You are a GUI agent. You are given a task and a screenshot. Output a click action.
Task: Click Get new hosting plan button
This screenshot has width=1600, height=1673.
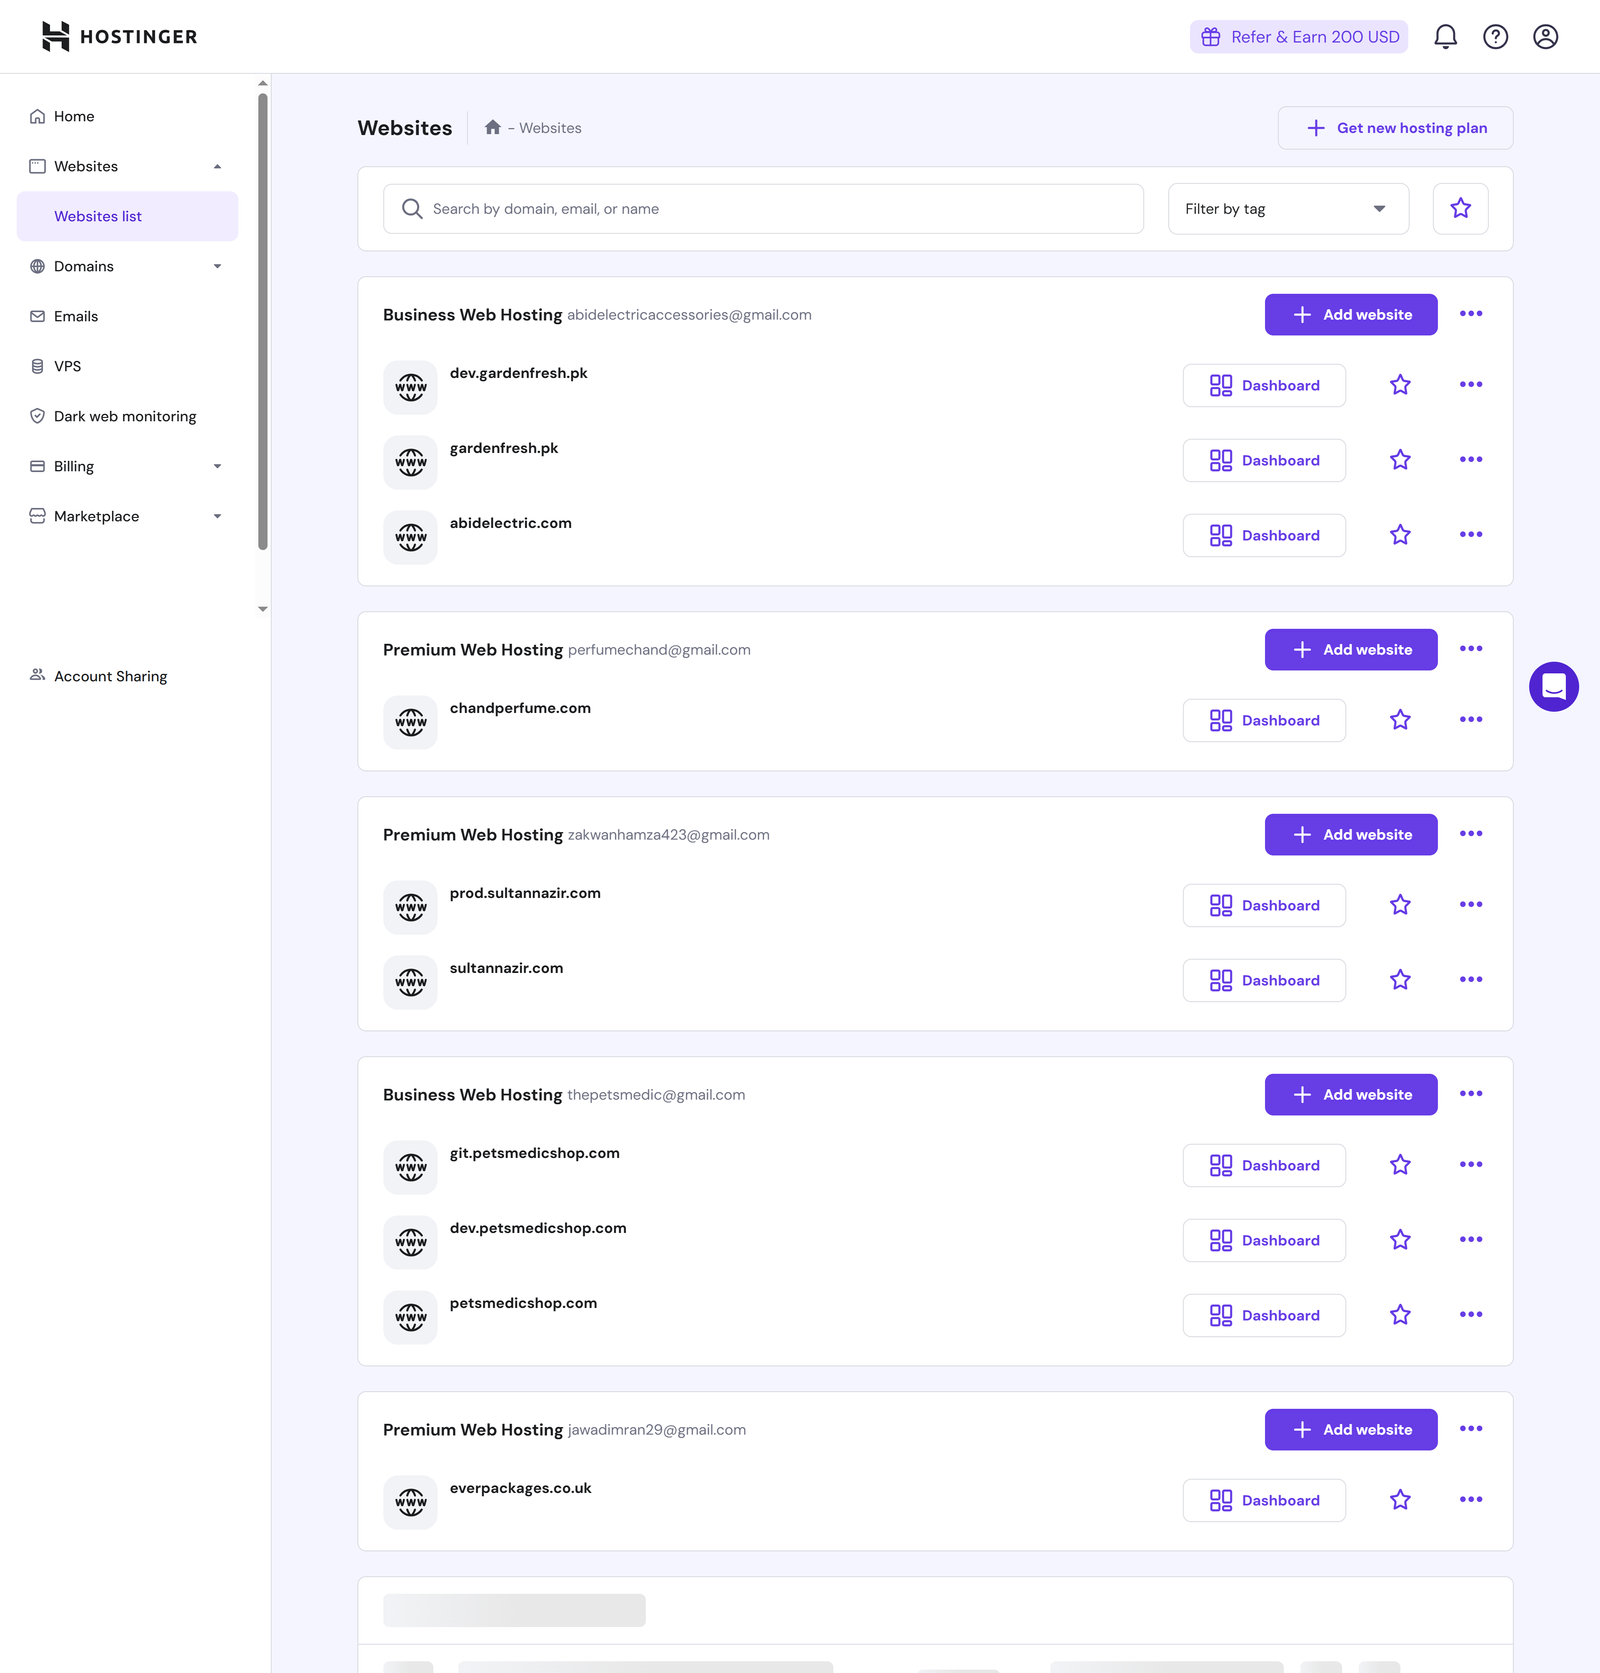click(x=1395, y=128)
